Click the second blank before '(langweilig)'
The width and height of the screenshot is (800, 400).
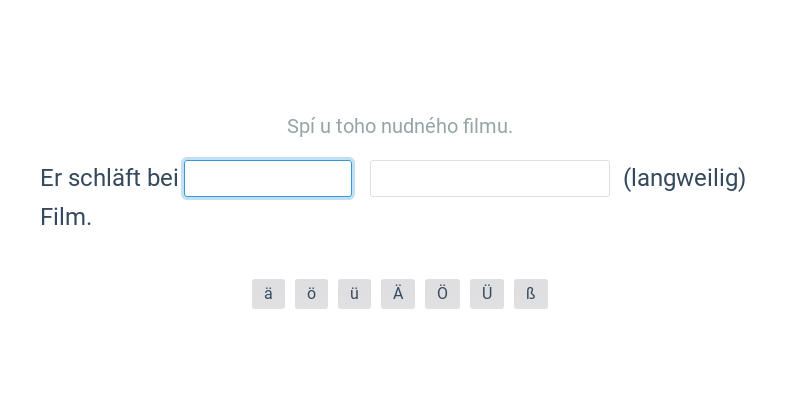(x=490, y=179)
